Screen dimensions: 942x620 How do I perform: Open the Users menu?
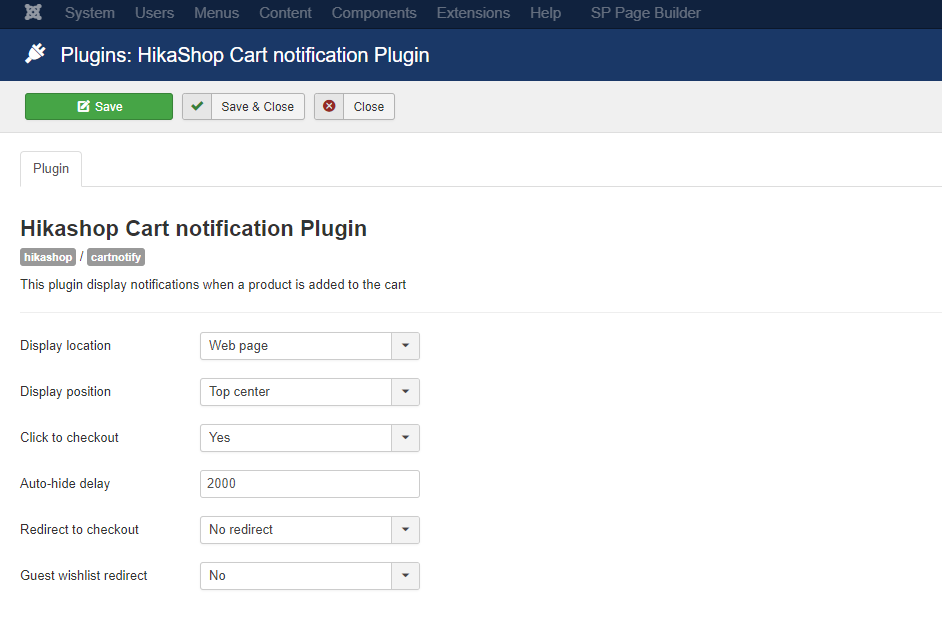(x=154, y=13)
